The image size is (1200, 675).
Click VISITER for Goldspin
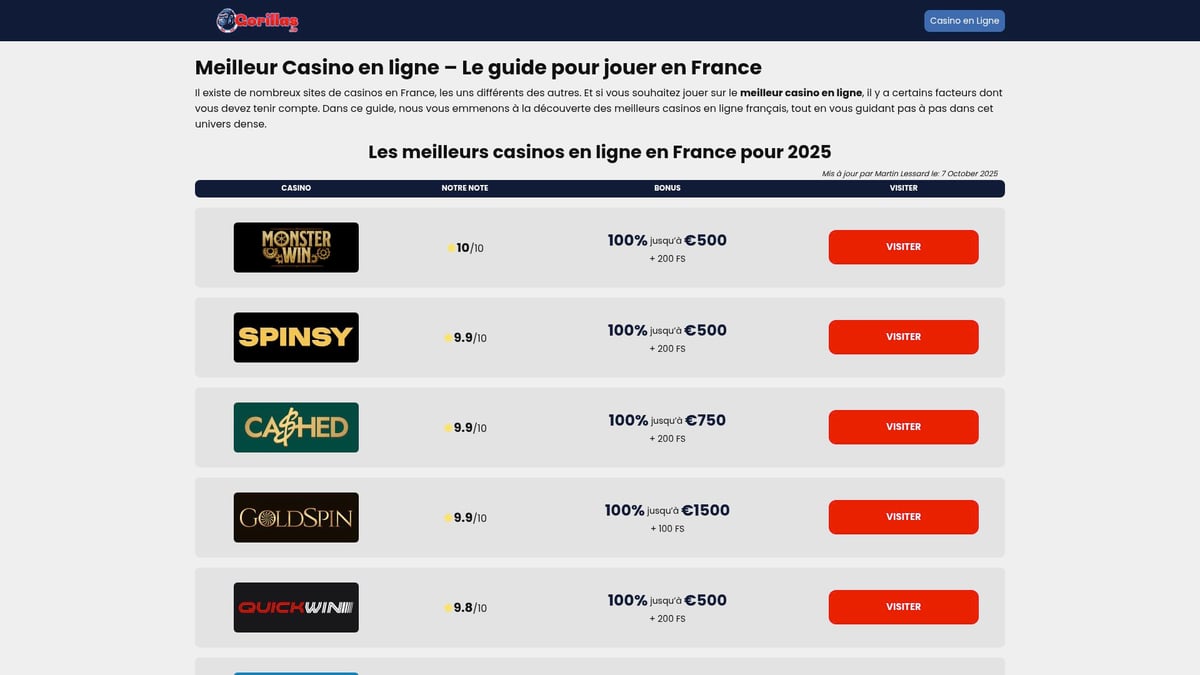click(x=903, y=517)
